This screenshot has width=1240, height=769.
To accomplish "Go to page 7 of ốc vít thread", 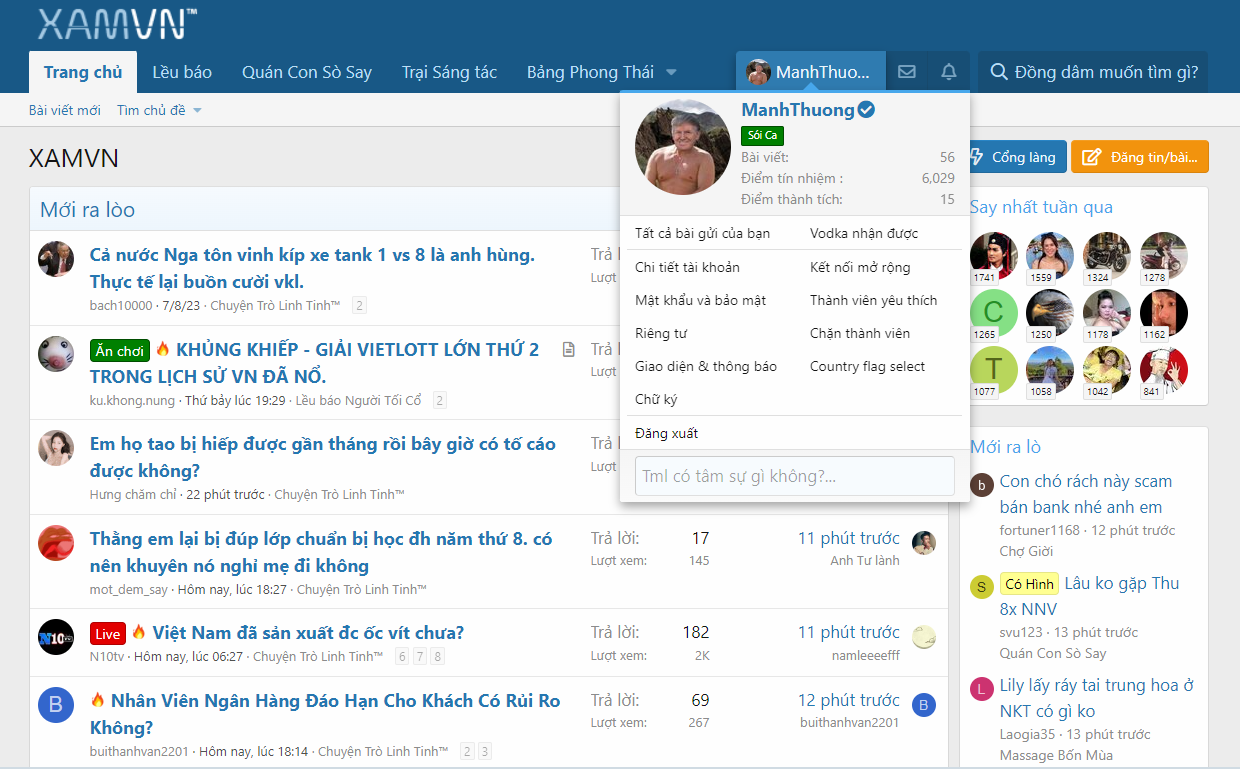I will (420, 656).
